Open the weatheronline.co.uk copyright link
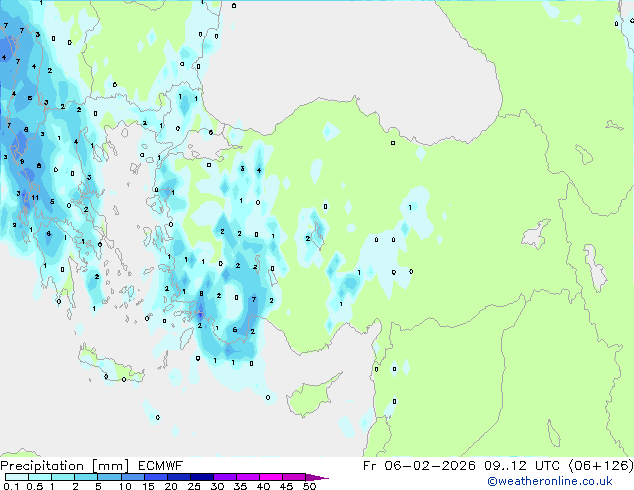This screenshot has width=634, height=490. click(550, 481)
